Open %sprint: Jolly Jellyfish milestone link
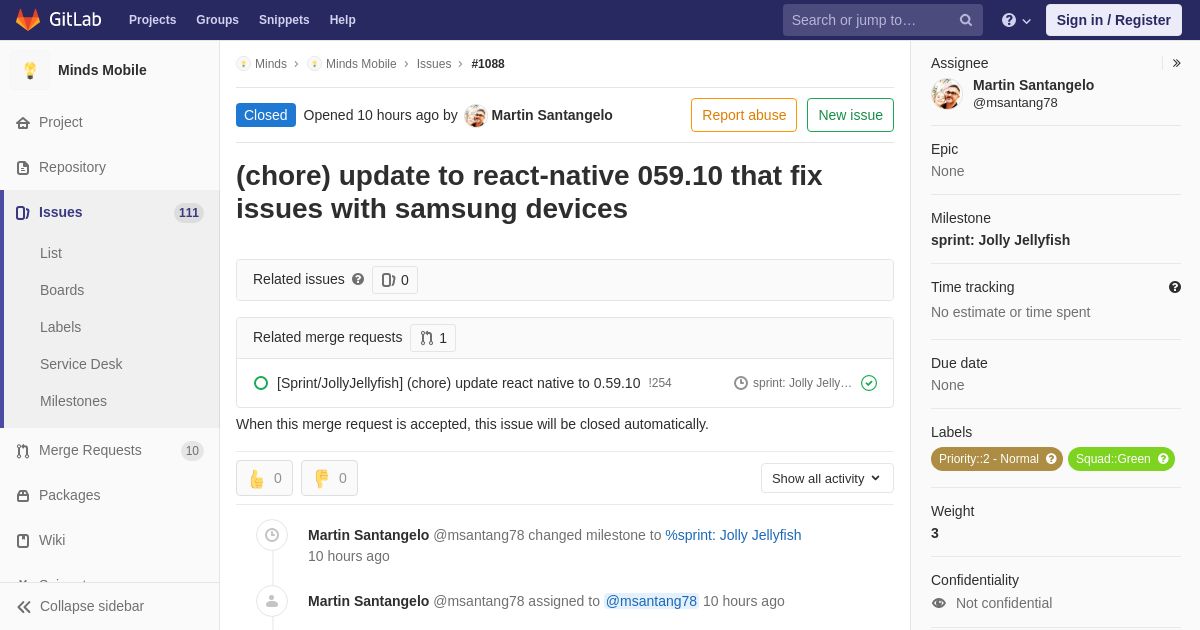Screen dimensions: 1200x630 point(733,535)
